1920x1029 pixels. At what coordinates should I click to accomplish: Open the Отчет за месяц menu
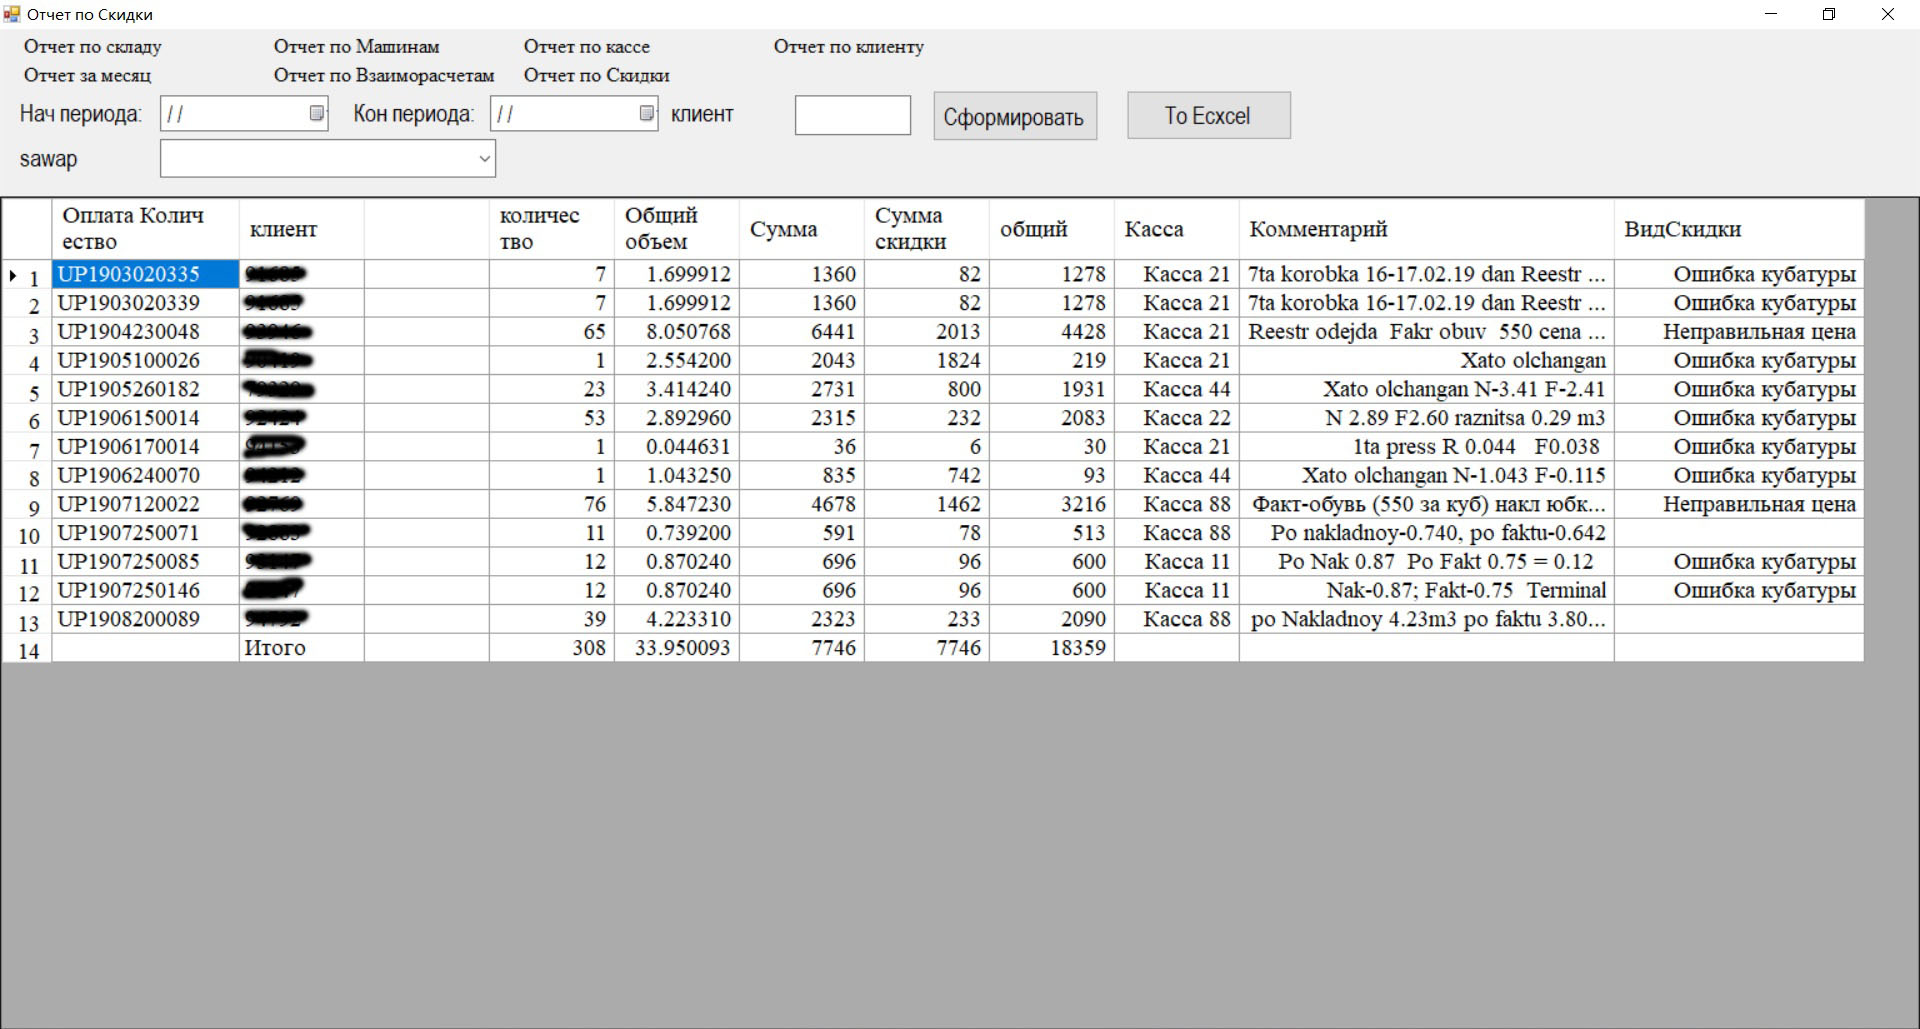pyautogui.click(x=87, y=76)
